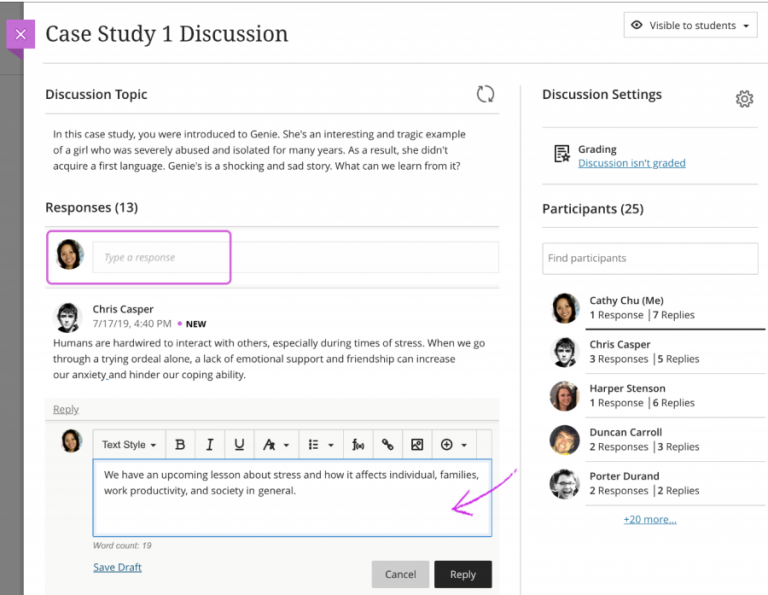Select Cathy Chu (Me) participant avatar
Image resolution: width=768 pixels, height=595 pixels.
click(564, 308)
